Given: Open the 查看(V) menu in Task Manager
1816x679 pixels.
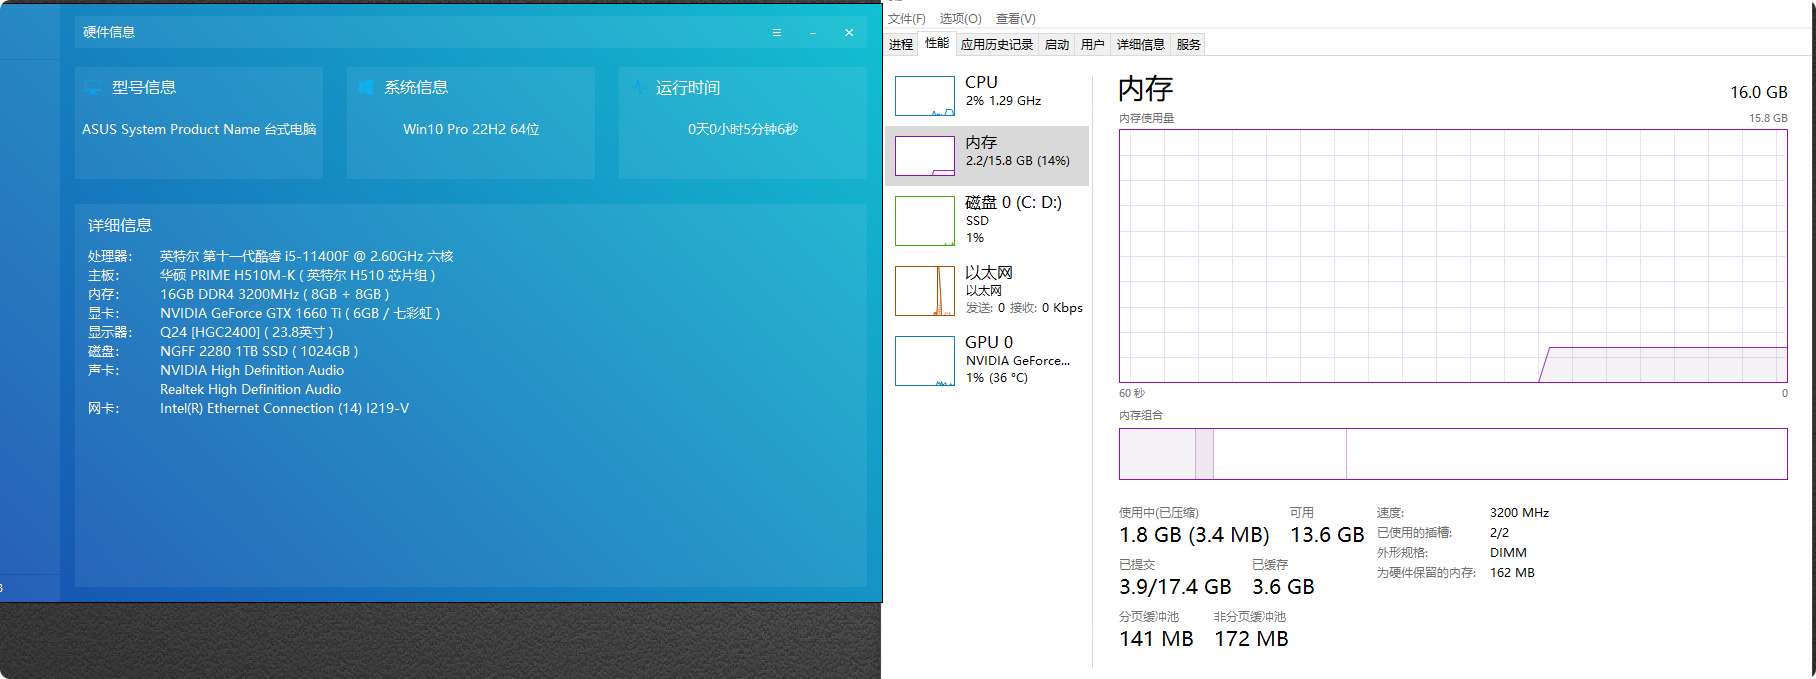Looking at the screenshot, I should pos(1015,19).
